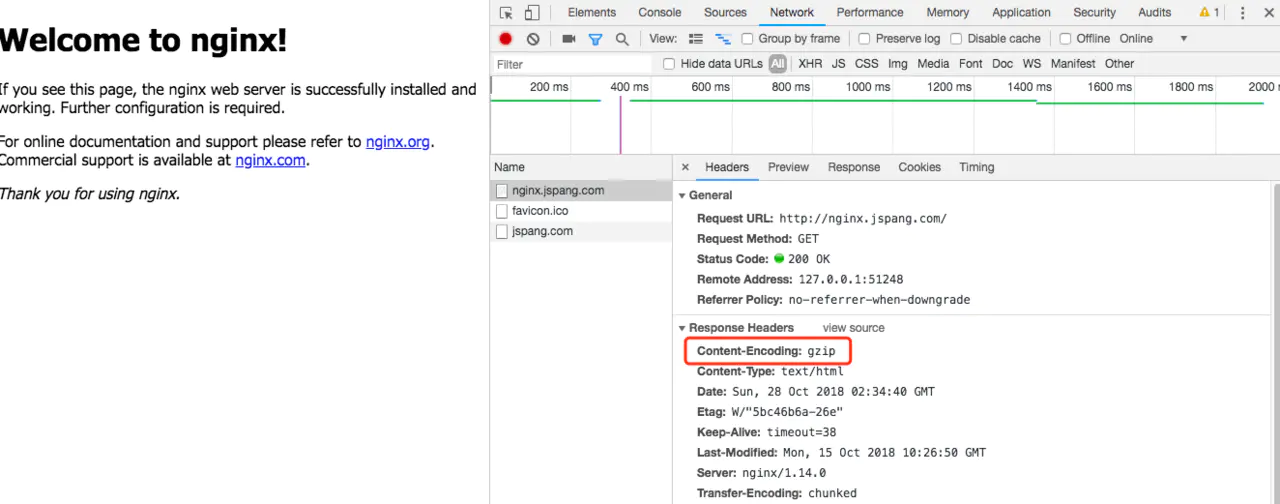
Task: Stop recording network log
Action: (x=506, y=39)
